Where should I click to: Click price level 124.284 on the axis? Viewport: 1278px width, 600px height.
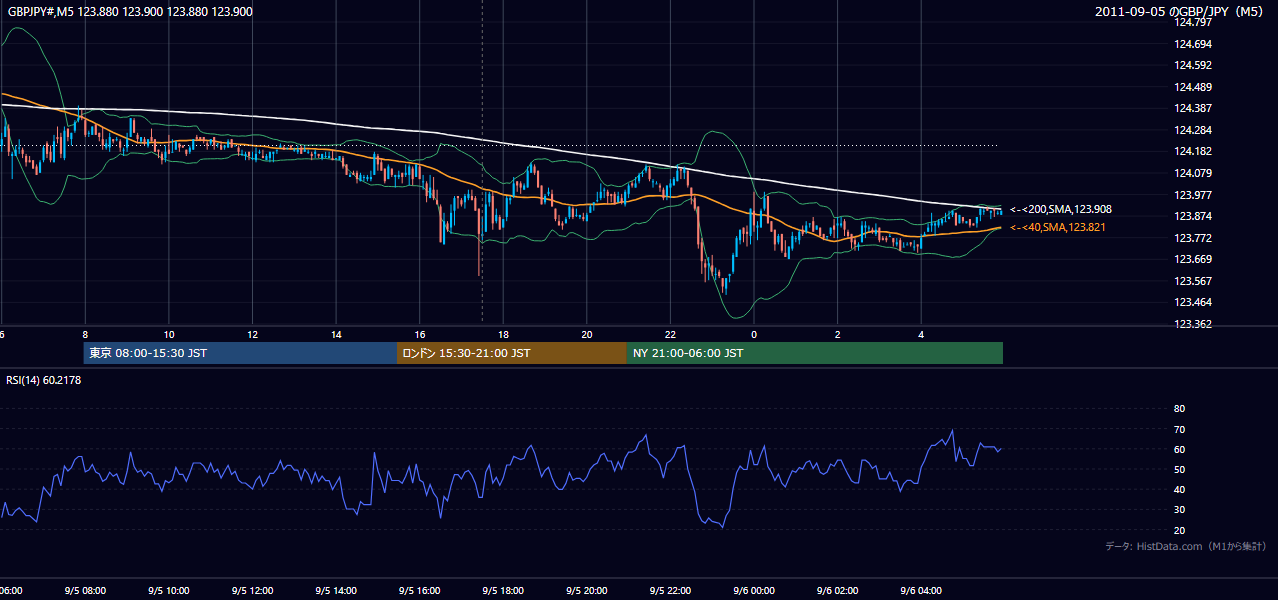1193,130
